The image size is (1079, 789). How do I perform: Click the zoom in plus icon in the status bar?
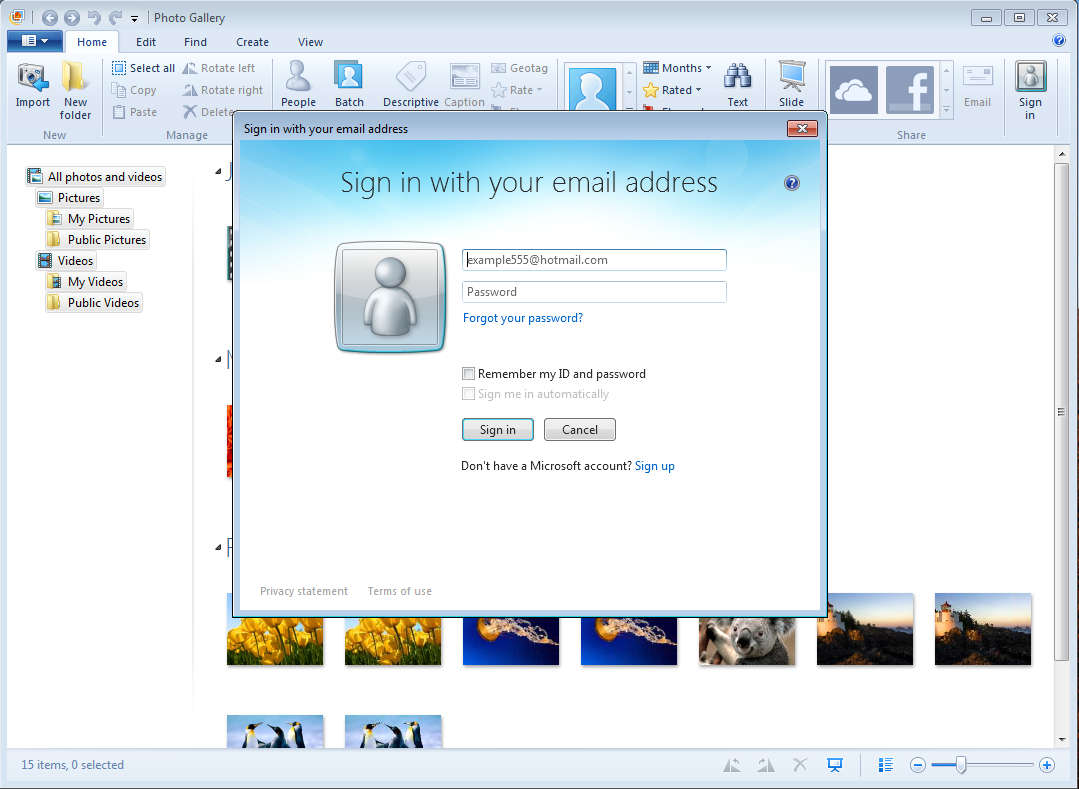[x=1047, y=765]
